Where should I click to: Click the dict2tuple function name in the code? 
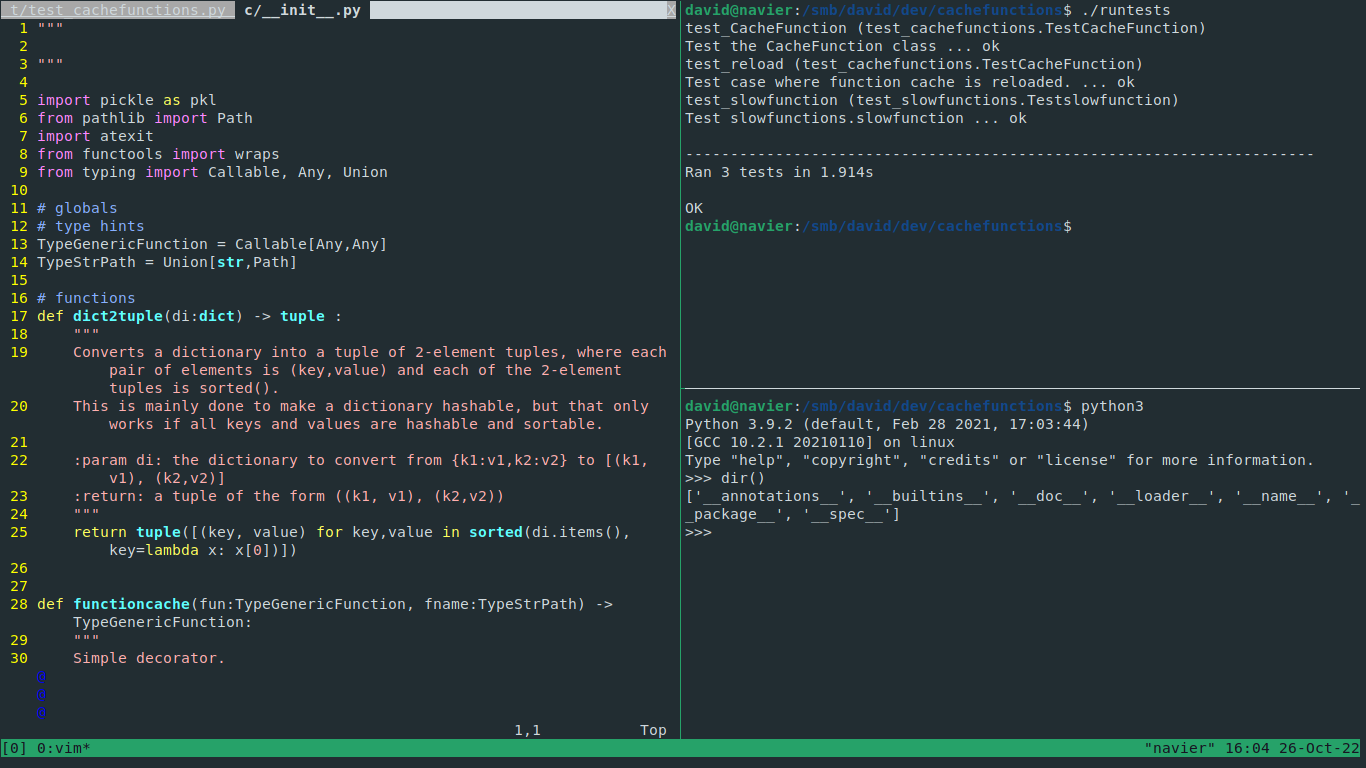point(117,316)
